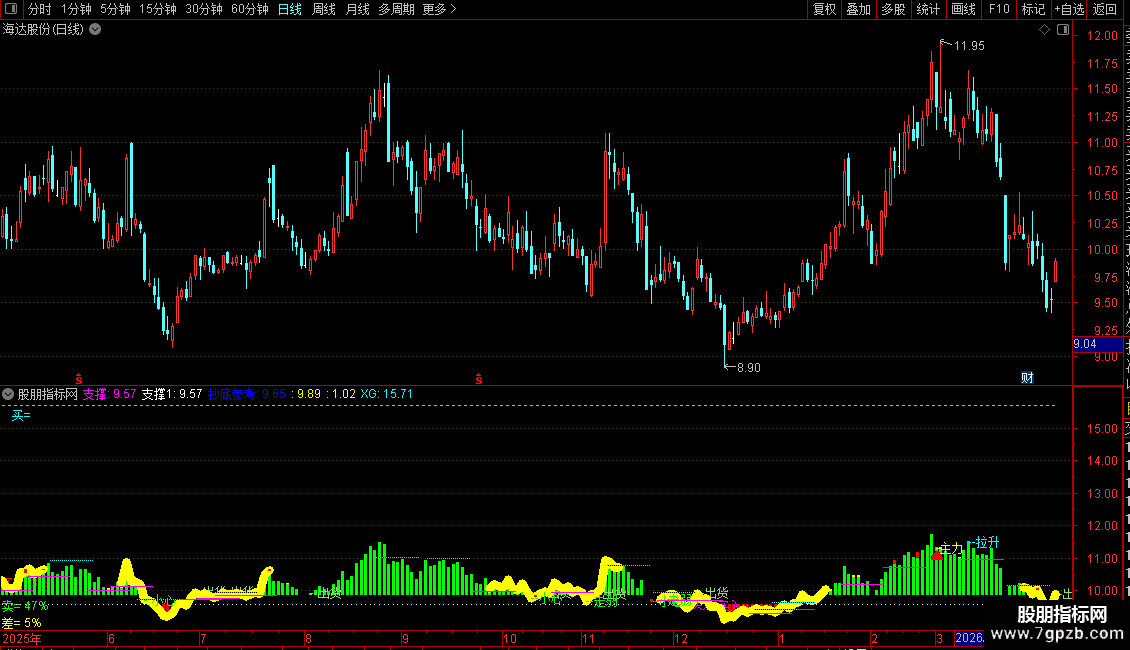Open F10 company information
Screen dimensions: 1130x650
[x=999, y=9]
